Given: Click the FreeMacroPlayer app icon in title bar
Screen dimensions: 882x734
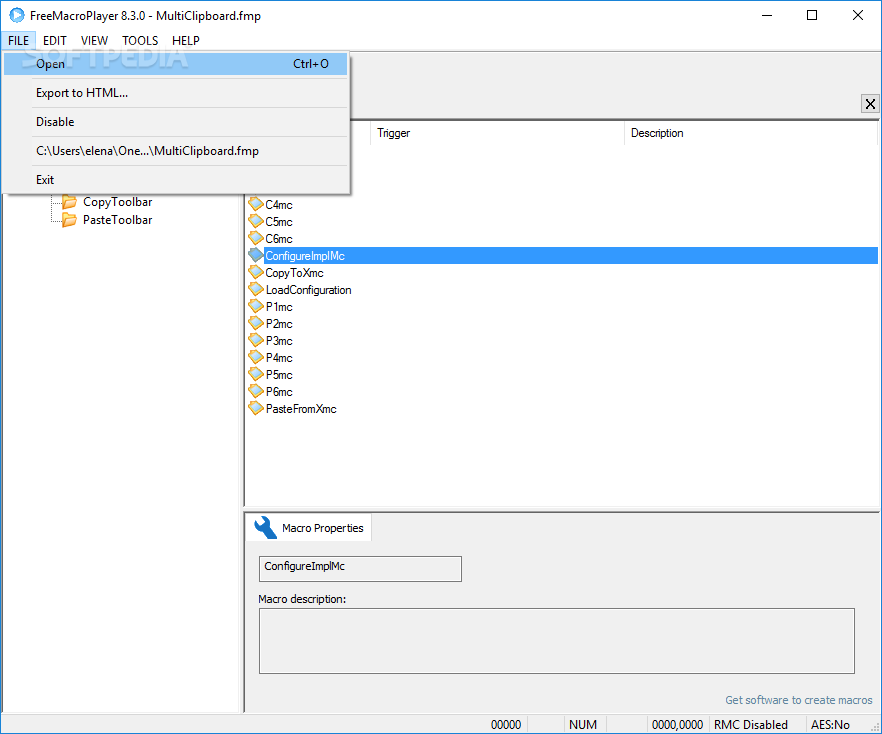Looking at the screenshot, I should (x=17, y=15).
